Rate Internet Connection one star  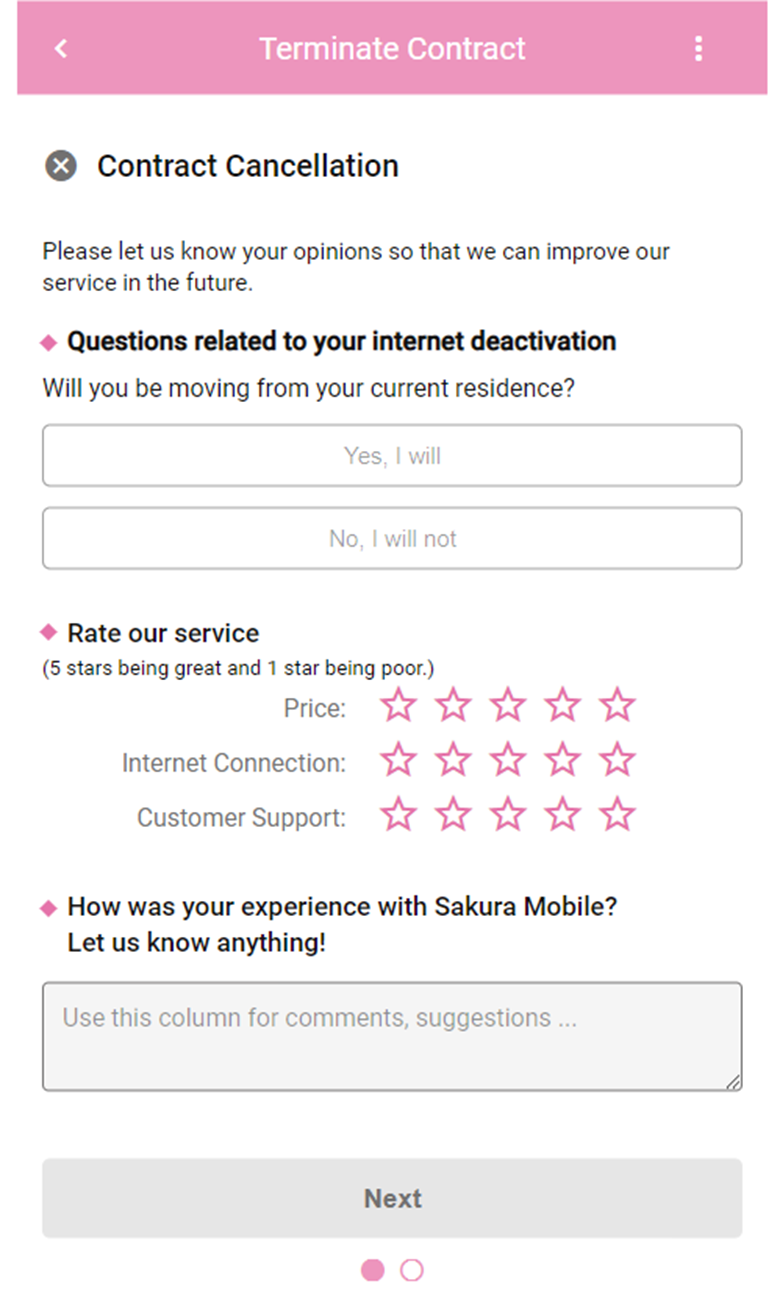[399, 760]
